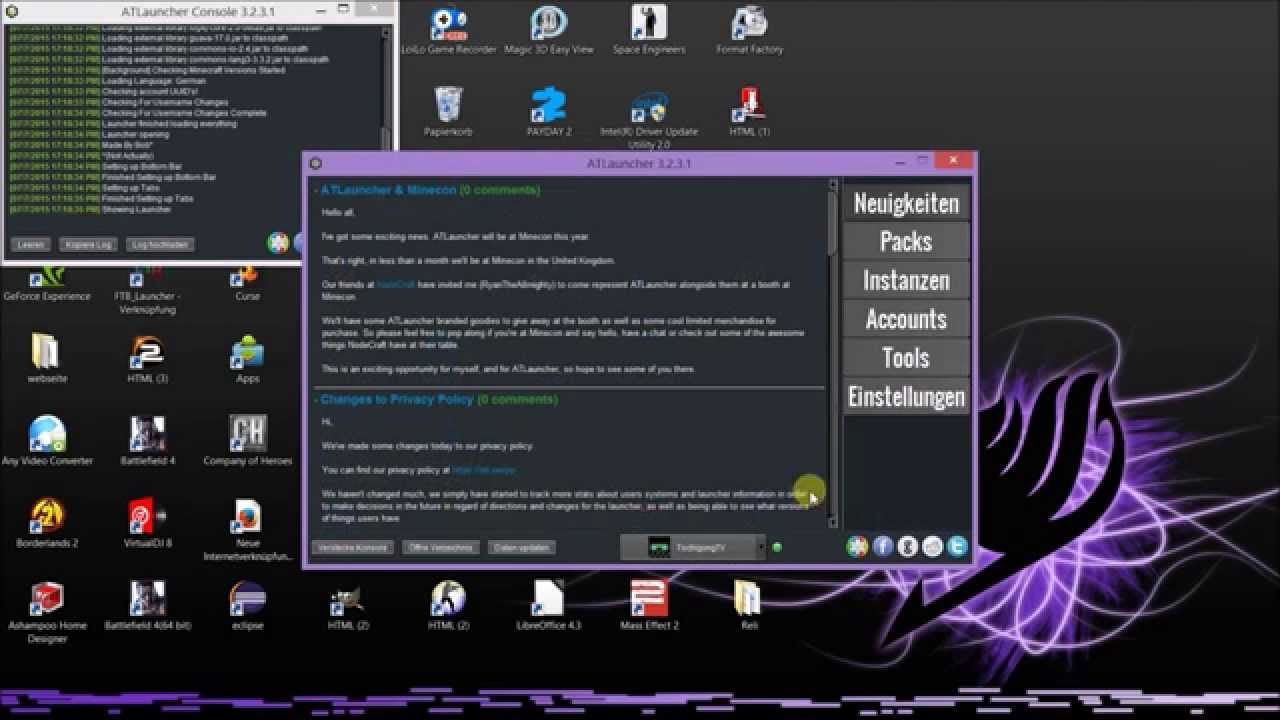Select the Magic 3D Easy View desktop icon
The width and height of the screenshot is (1280, 720).
[549, 31]
